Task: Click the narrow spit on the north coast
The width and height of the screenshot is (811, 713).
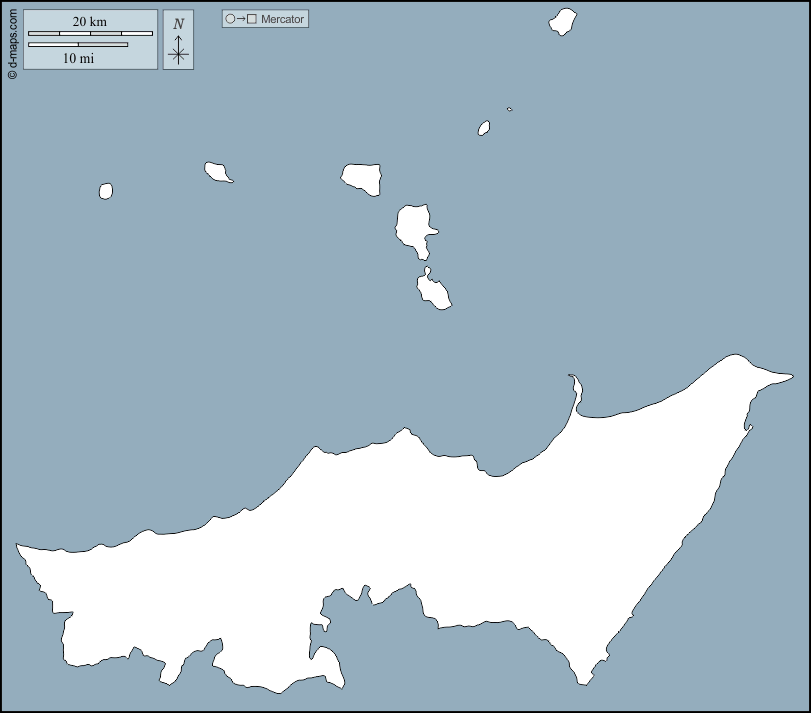Action: pos(575,392)
